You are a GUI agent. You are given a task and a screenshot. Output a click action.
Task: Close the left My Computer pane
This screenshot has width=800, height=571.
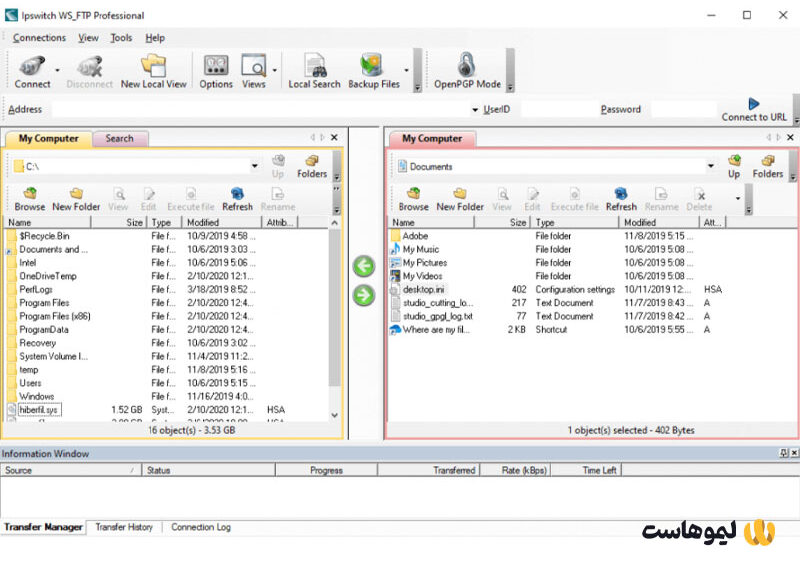click(x=334, y=138)
